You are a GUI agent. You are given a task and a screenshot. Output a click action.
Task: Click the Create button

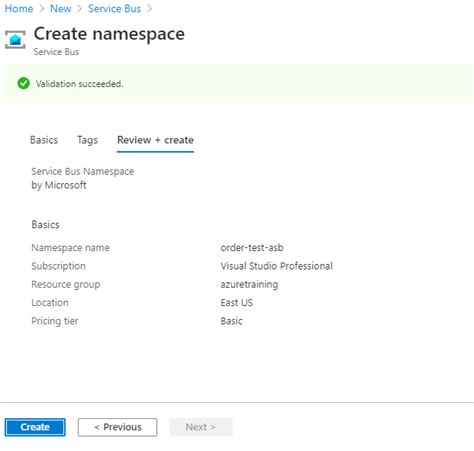(x=35, y=427)
